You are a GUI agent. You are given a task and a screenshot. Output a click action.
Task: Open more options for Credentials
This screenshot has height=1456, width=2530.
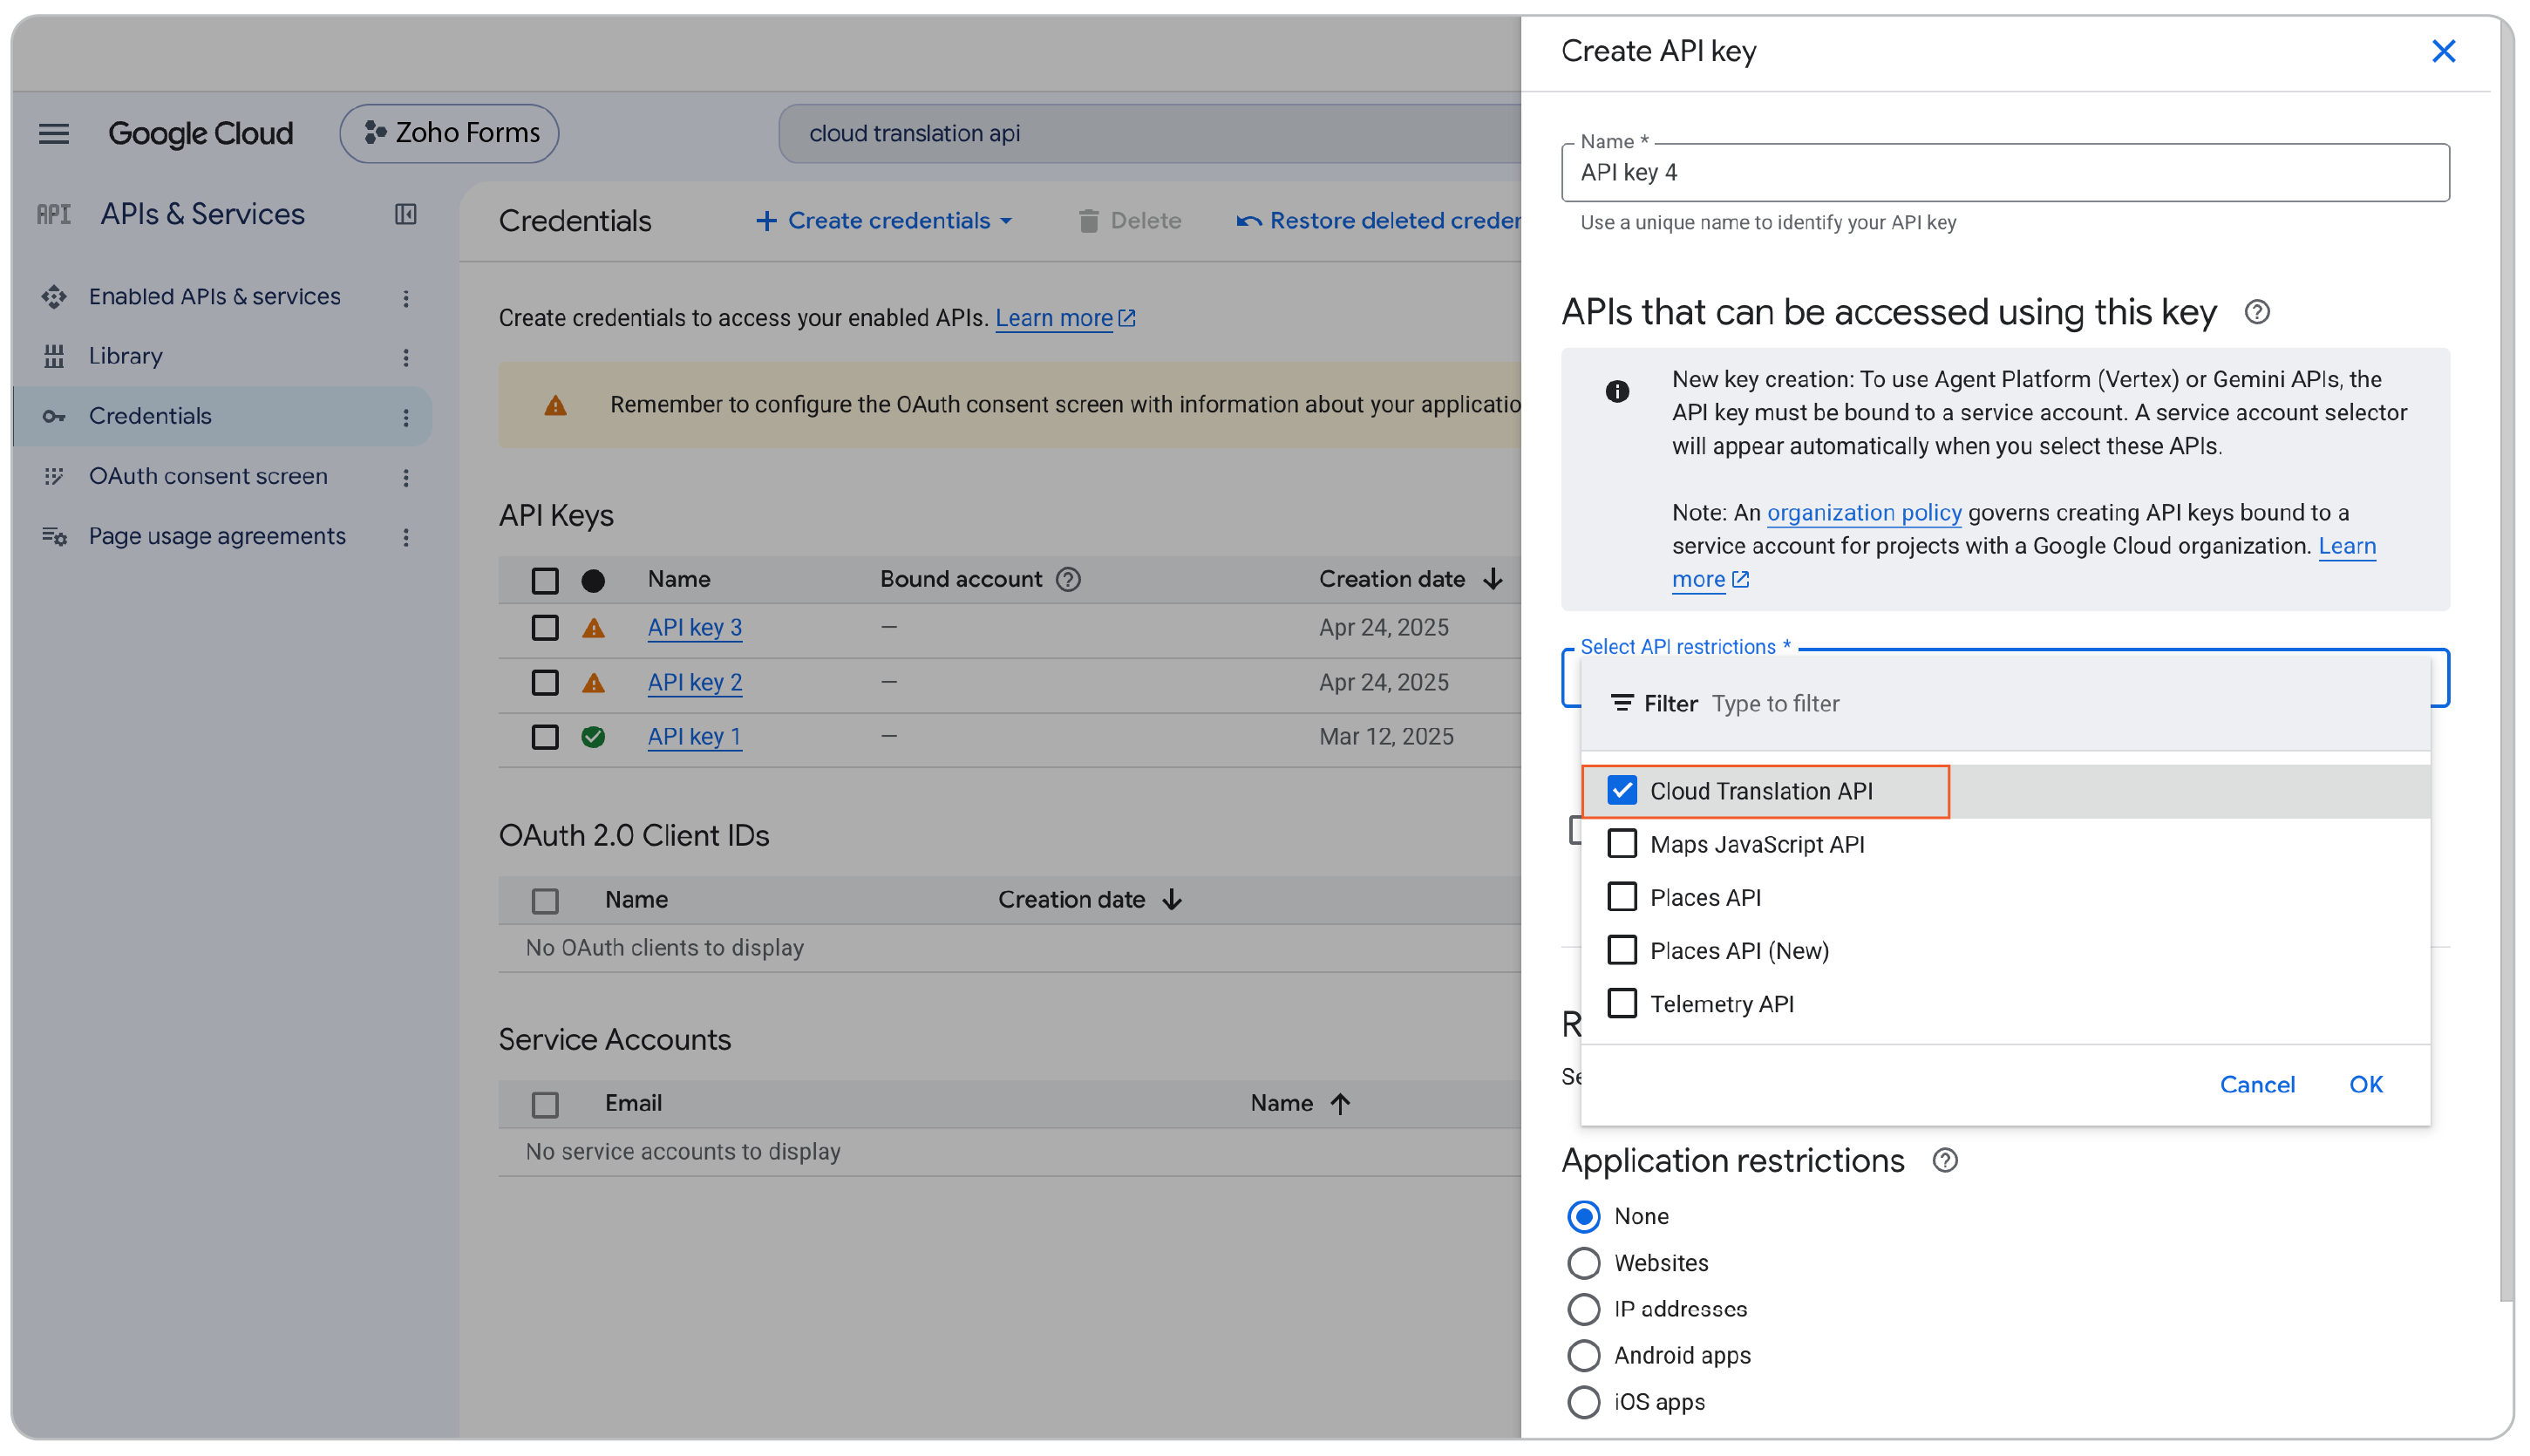[406, 417]
